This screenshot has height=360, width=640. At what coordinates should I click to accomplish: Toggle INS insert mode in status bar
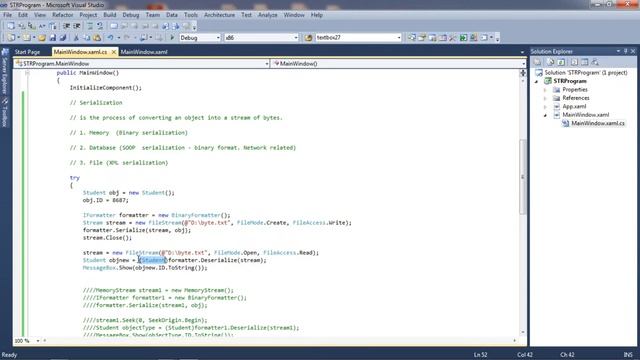point(628,355)
